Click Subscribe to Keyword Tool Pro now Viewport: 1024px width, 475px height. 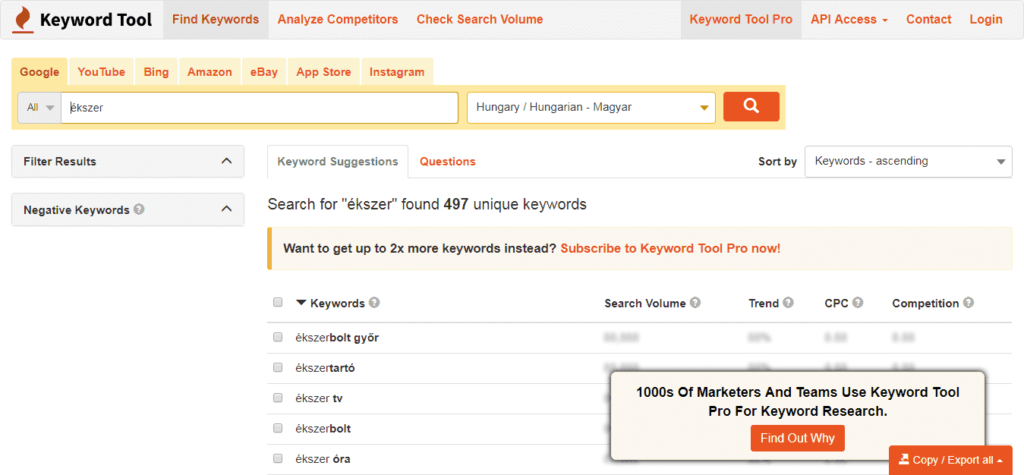[671, 248]
